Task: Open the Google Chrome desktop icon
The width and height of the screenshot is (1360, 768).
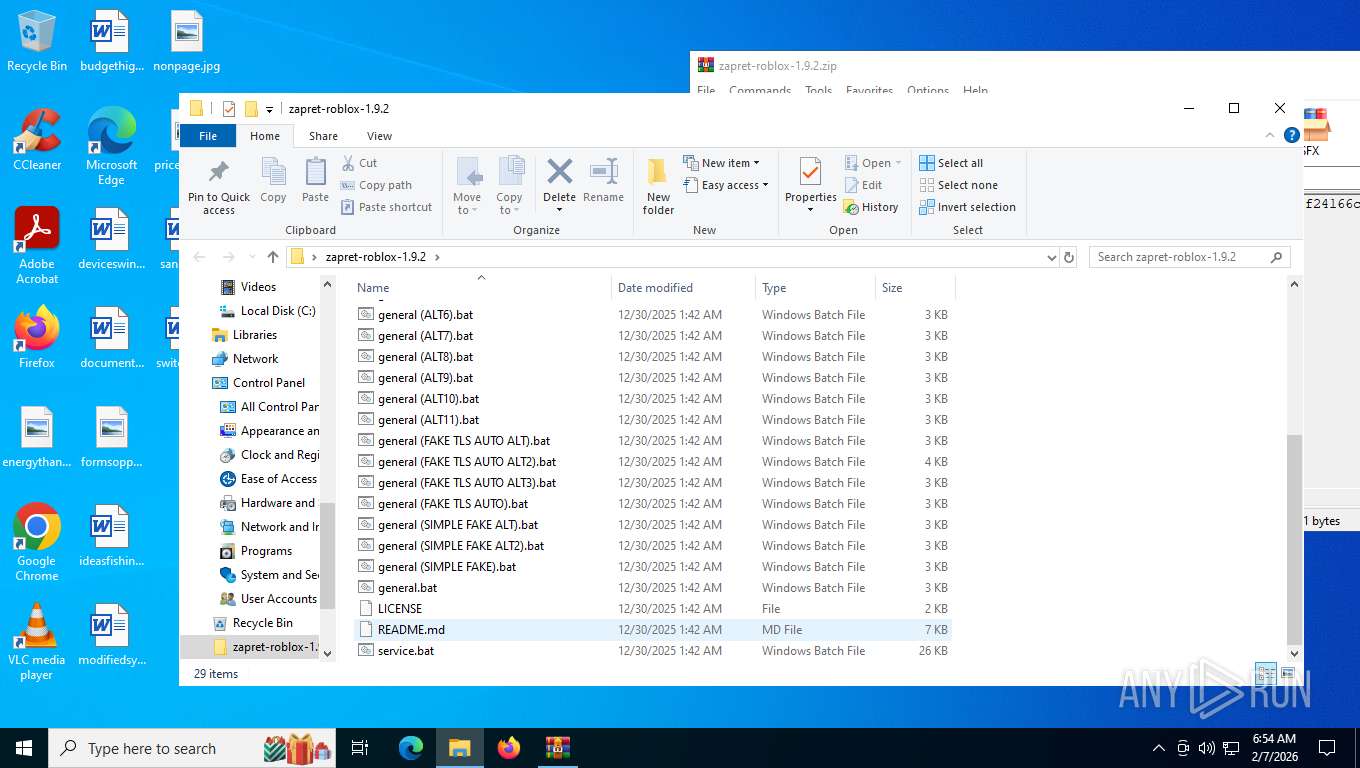Action: [x=37, y=543]
